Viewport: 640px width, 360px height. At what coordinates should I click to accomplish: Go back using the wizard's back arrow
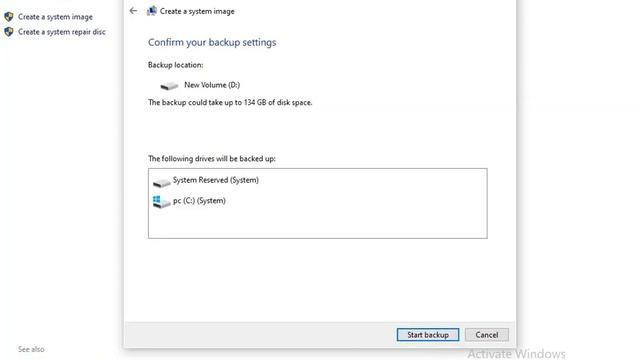[x=133, y=11]
